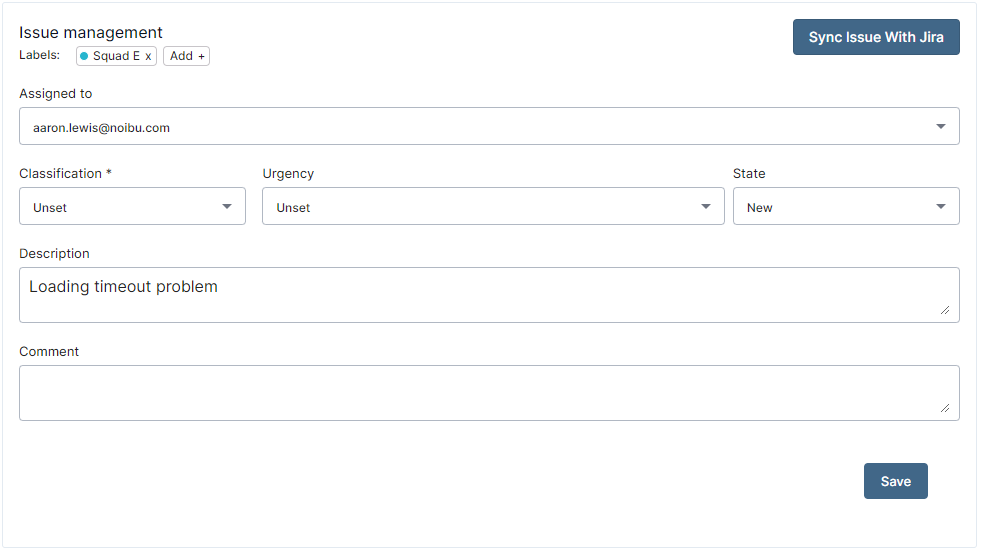The width and height of the screenshot is (981, 552).
Task: Open the Assigned to email field
Action: click(489, 126)
